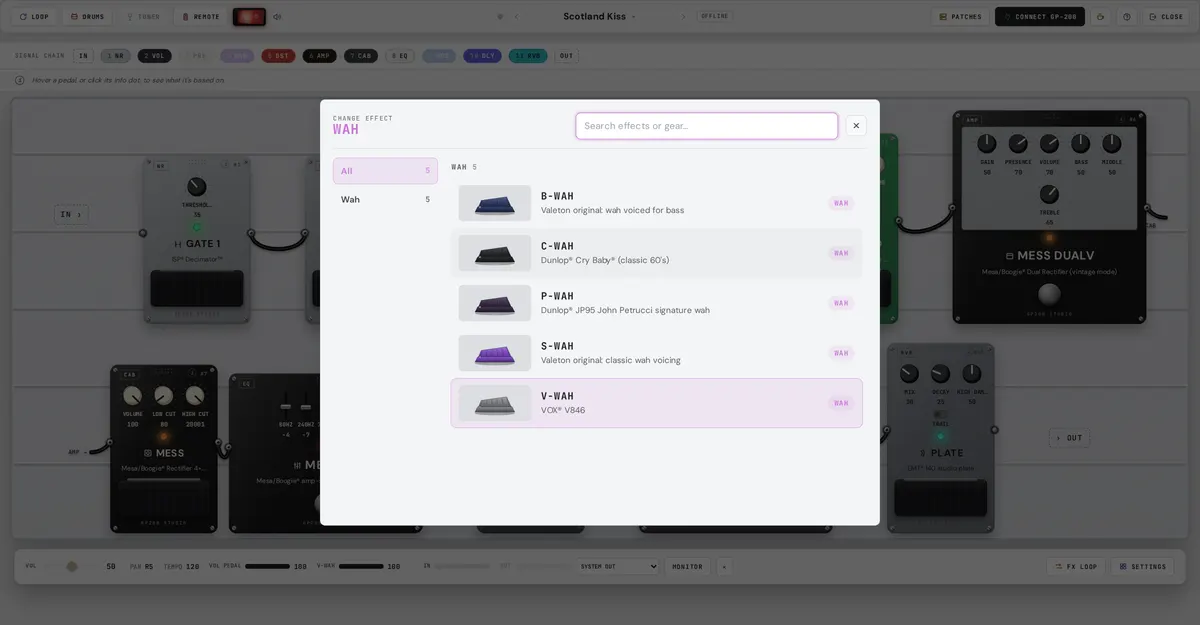The image size is (1200, 625).
Task: Click the V-WAH pedal thumbnail
Action: click(495, 403)
